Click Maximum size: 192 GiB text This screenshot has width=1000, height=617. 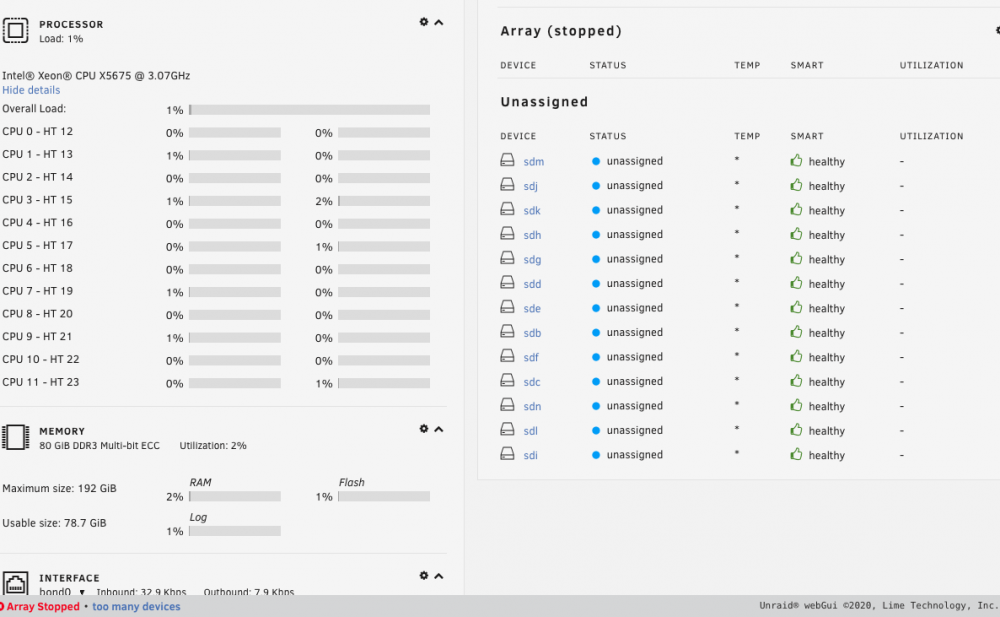point(59,489)
